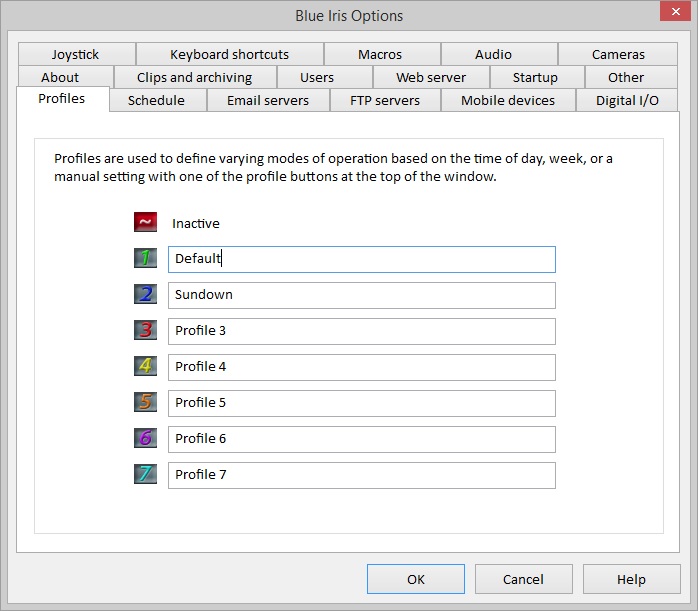Click the yellow profile 4 icon
Viewport: 698px width, 611px height.
pos(146,366)
